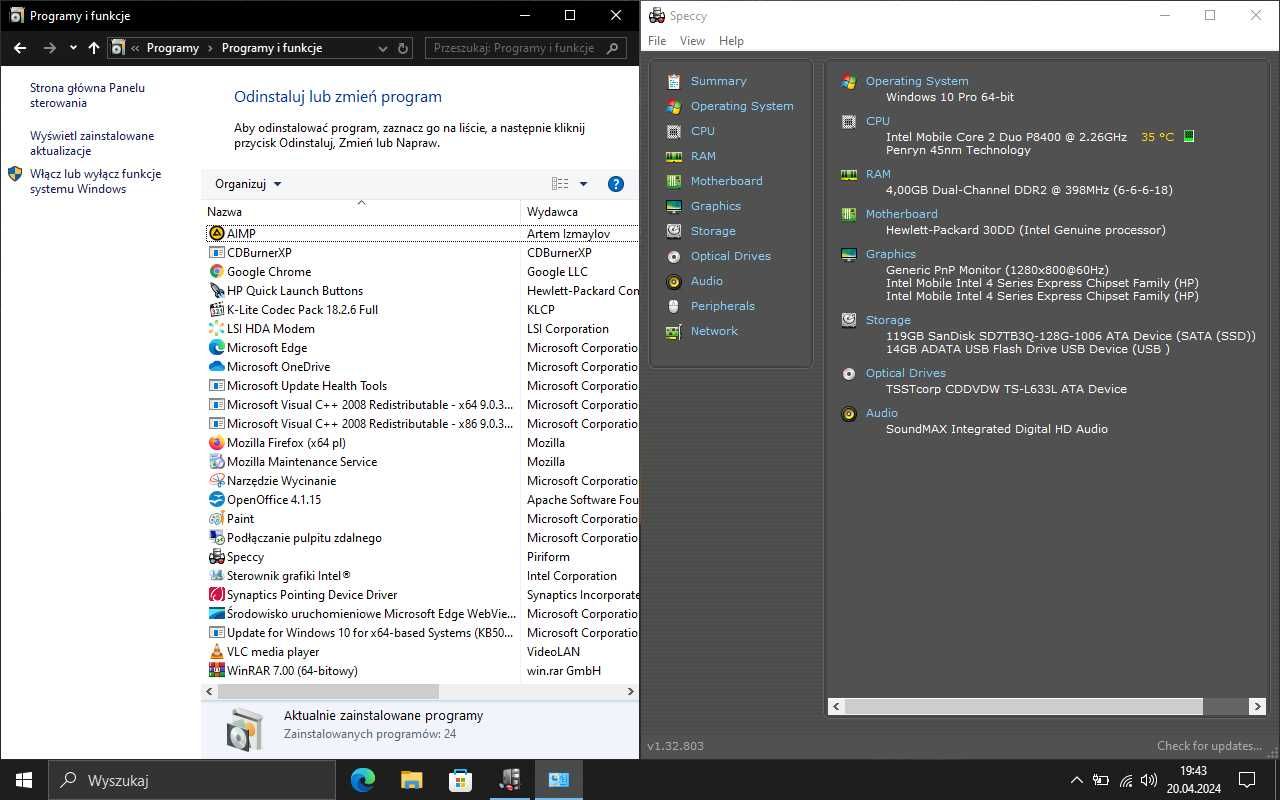Open Microsoft Store from the taskbar
1280x800 pixels.
coord(460,780)
